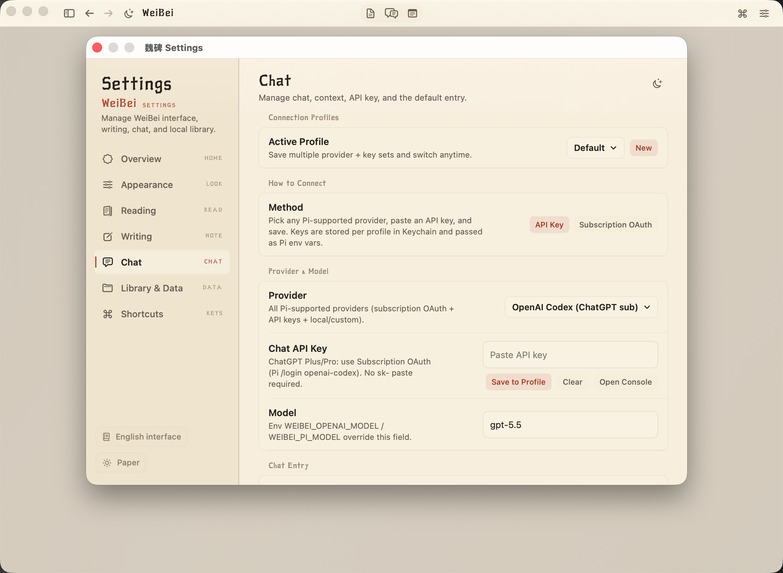Switch the English interface language toggle
783x573 pixels.
point(142,437)
